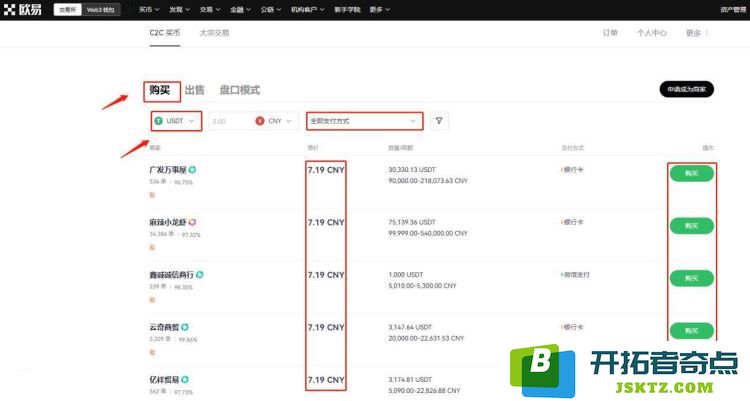Screen dimensions: 750x401
Task: Expand the 发现 menu in top bar
Action: point(179,10)
